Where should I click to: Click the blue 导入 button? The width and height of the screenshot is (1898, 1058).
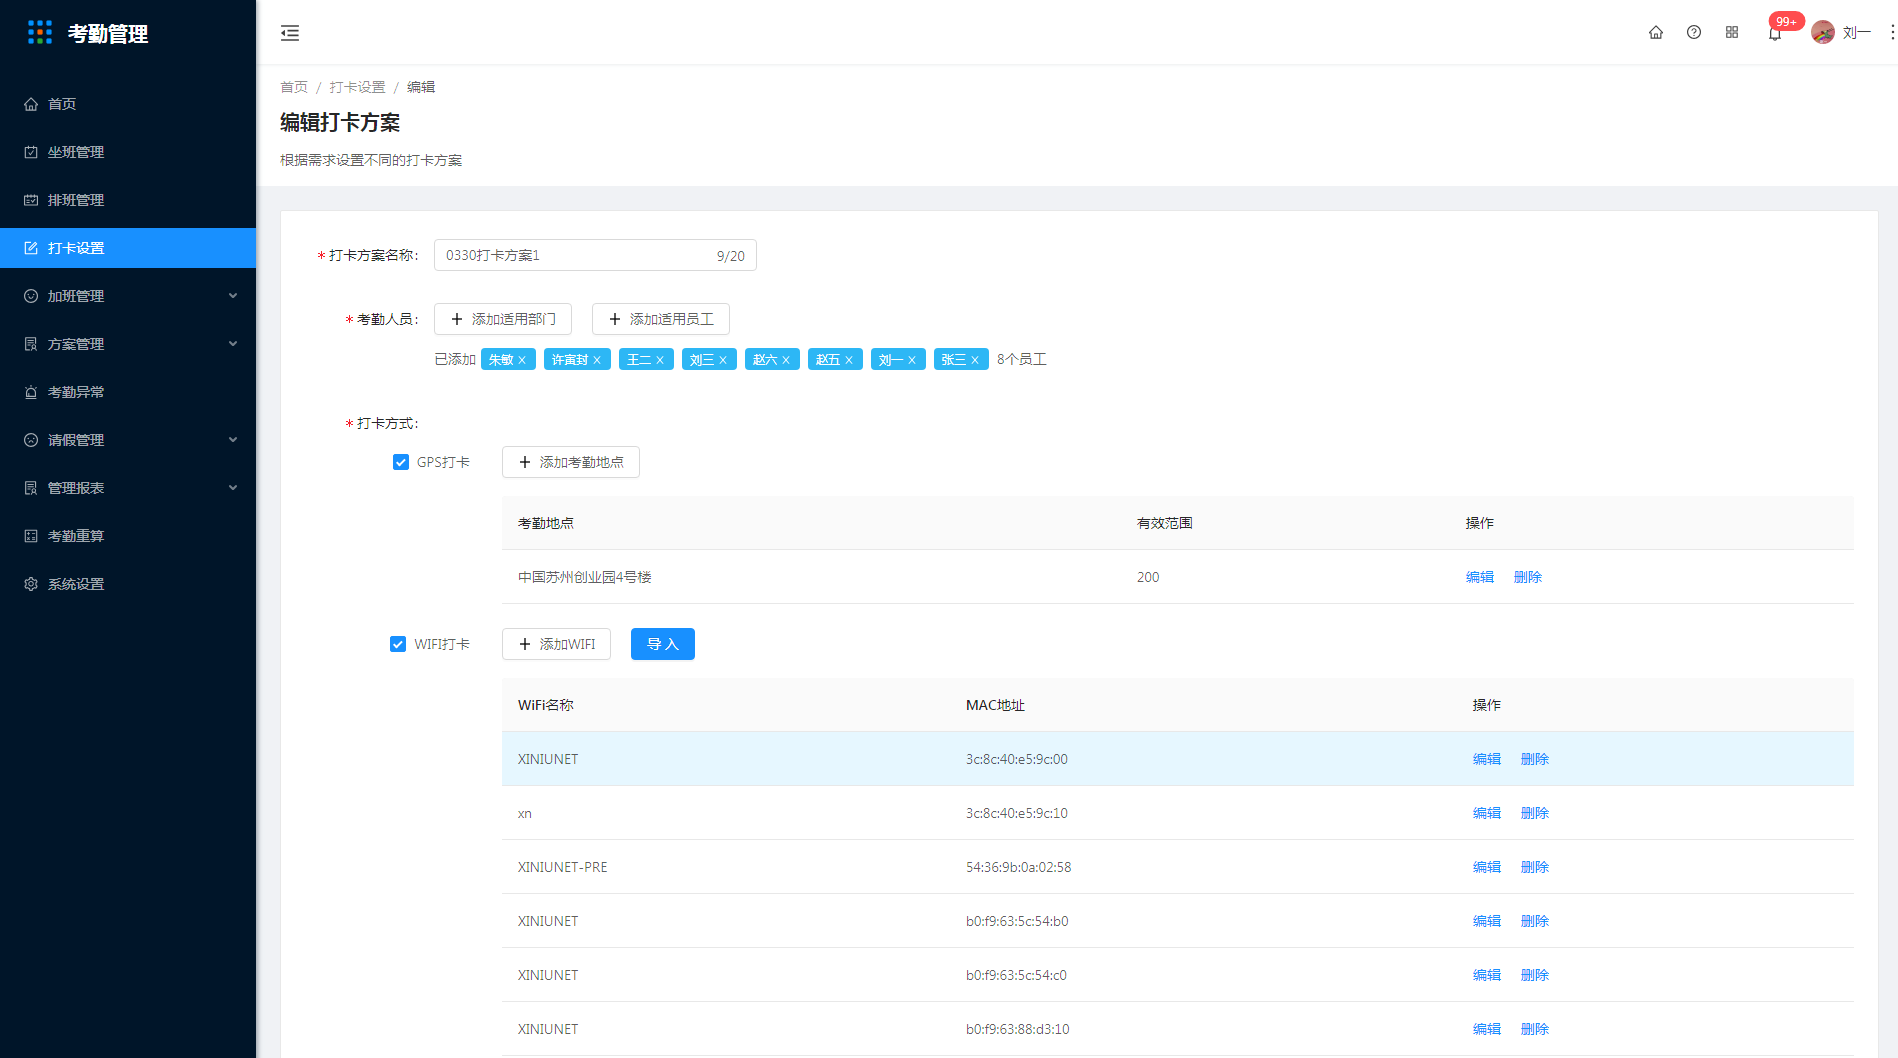pos(663,644)
